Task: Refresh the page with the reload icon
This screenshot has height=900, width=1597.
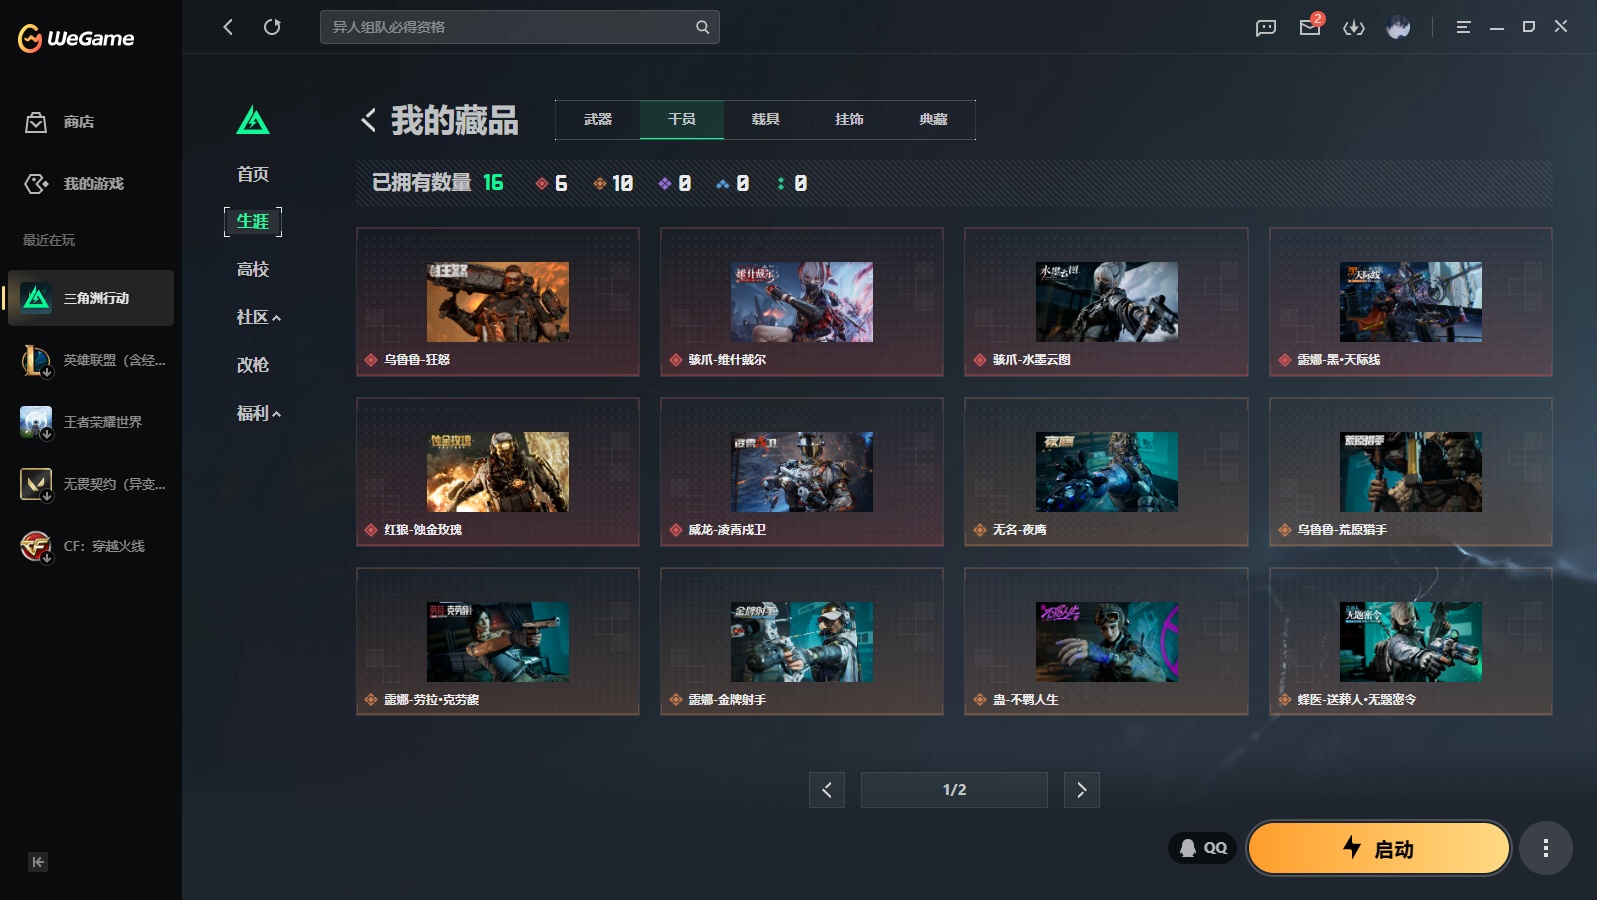Action: pos(272,27)
